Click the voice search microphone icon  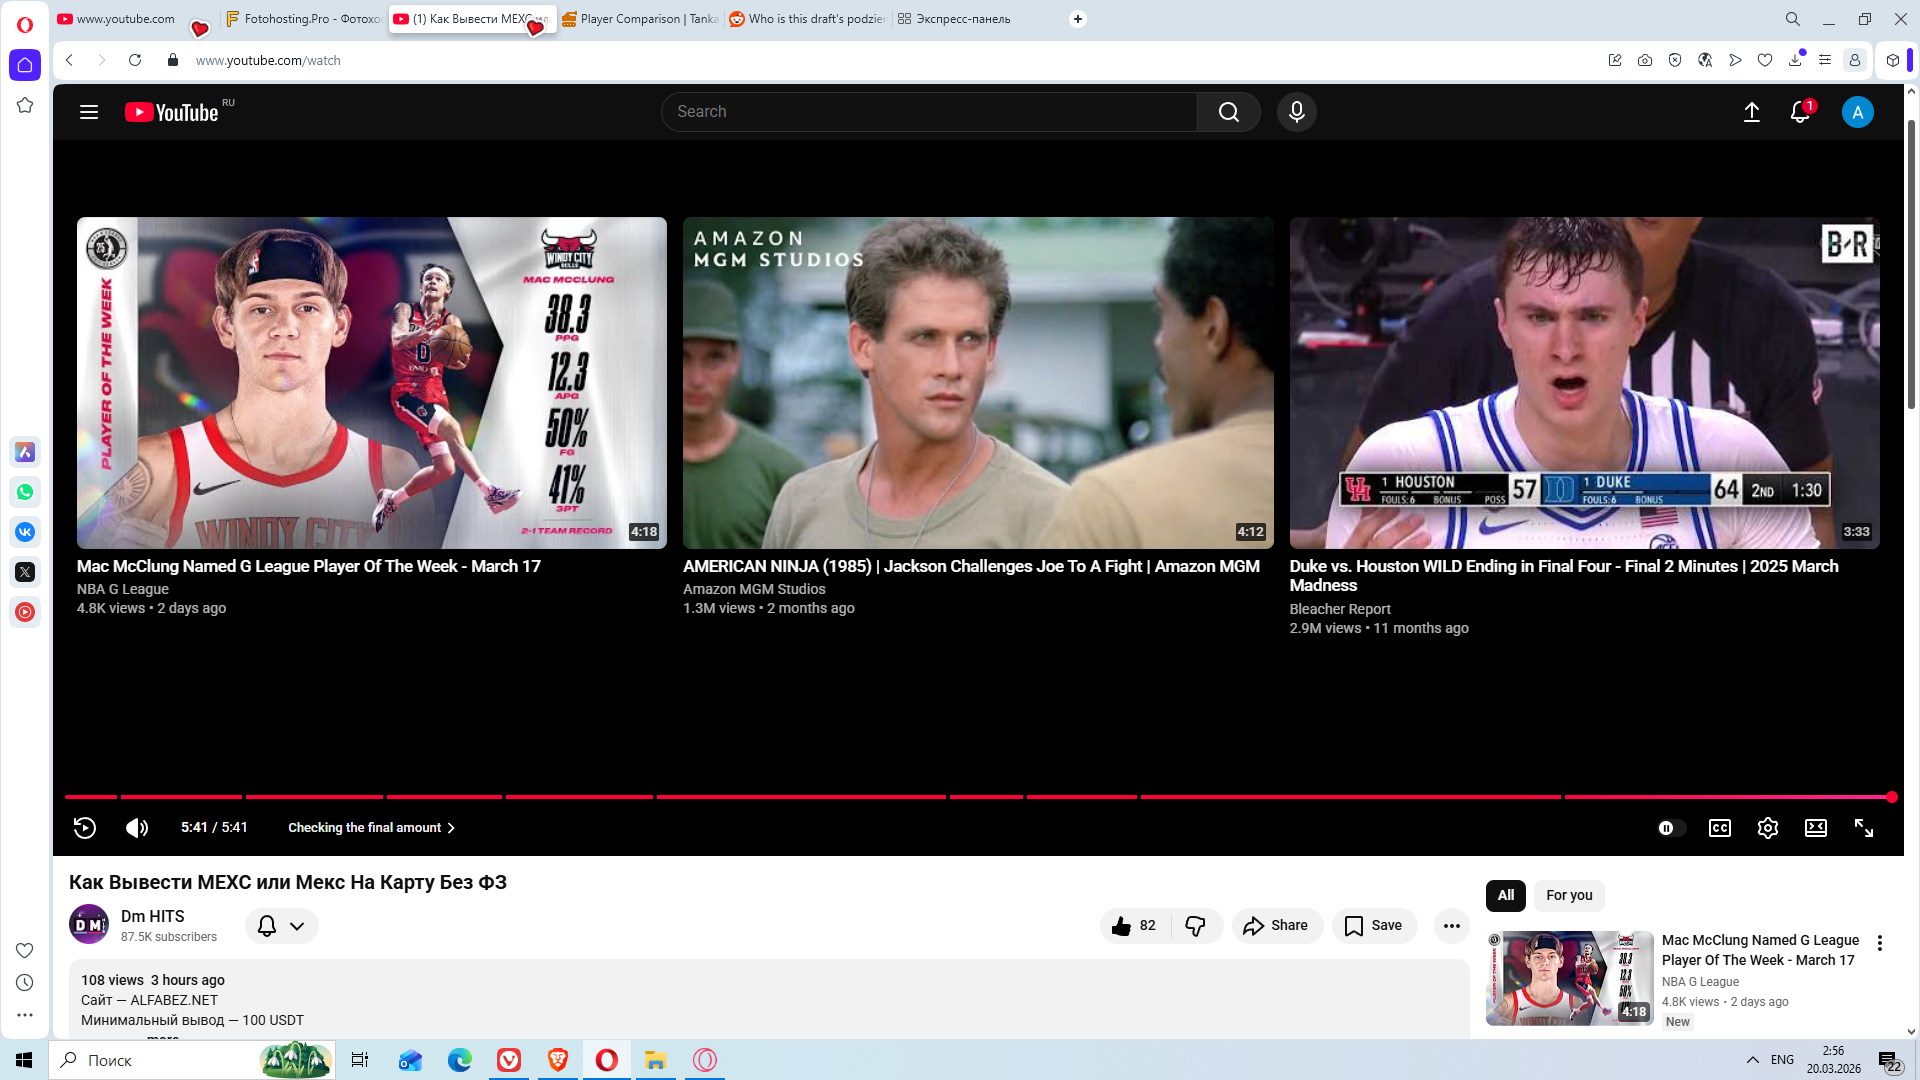pyautogui.click(x=1296, y=112)
